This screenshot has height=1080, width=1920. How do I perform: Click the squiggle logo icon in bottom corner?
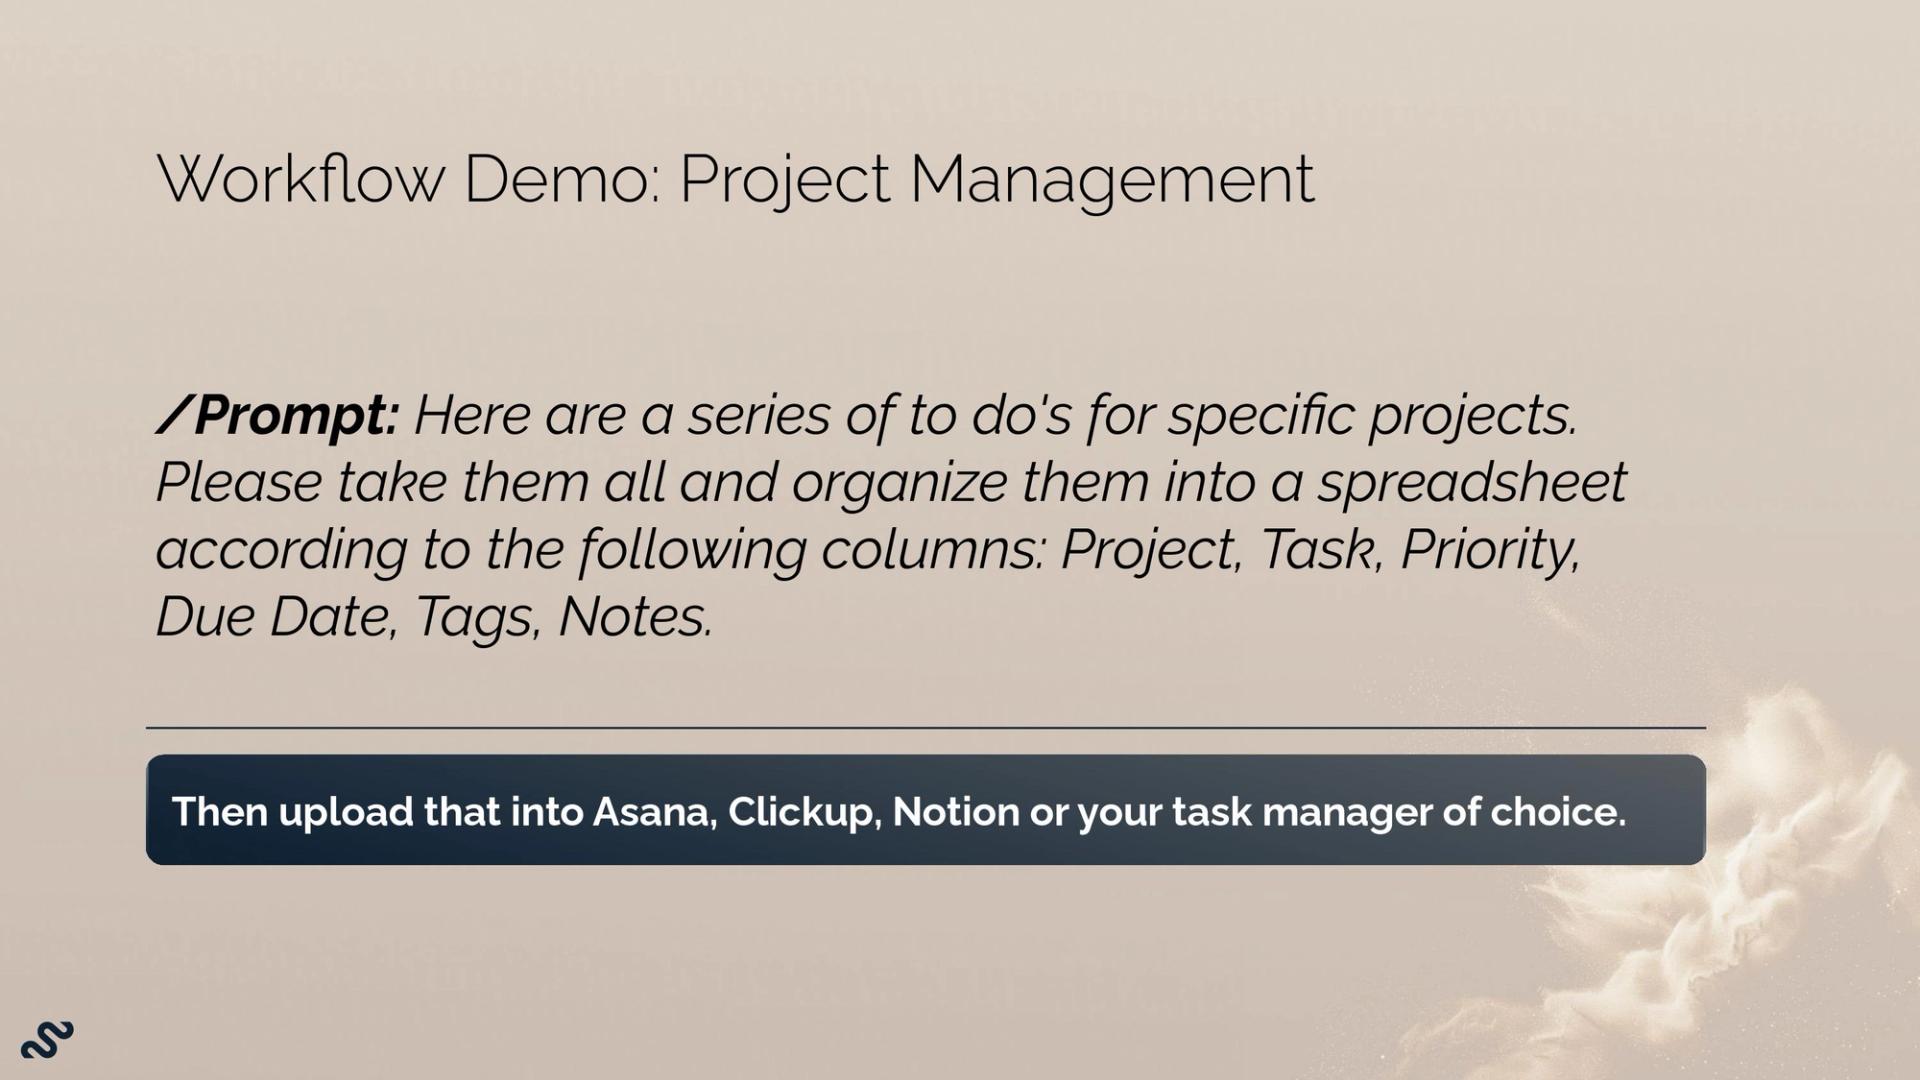click(x=47, y=1040)
